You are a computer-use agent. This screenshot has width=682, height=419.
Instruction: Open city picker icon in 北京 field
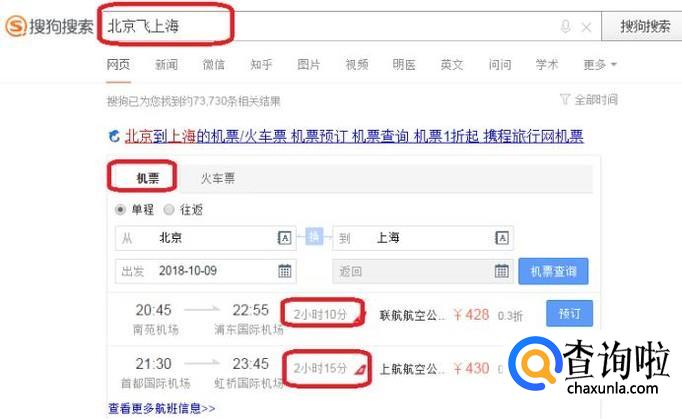[284, 238]
